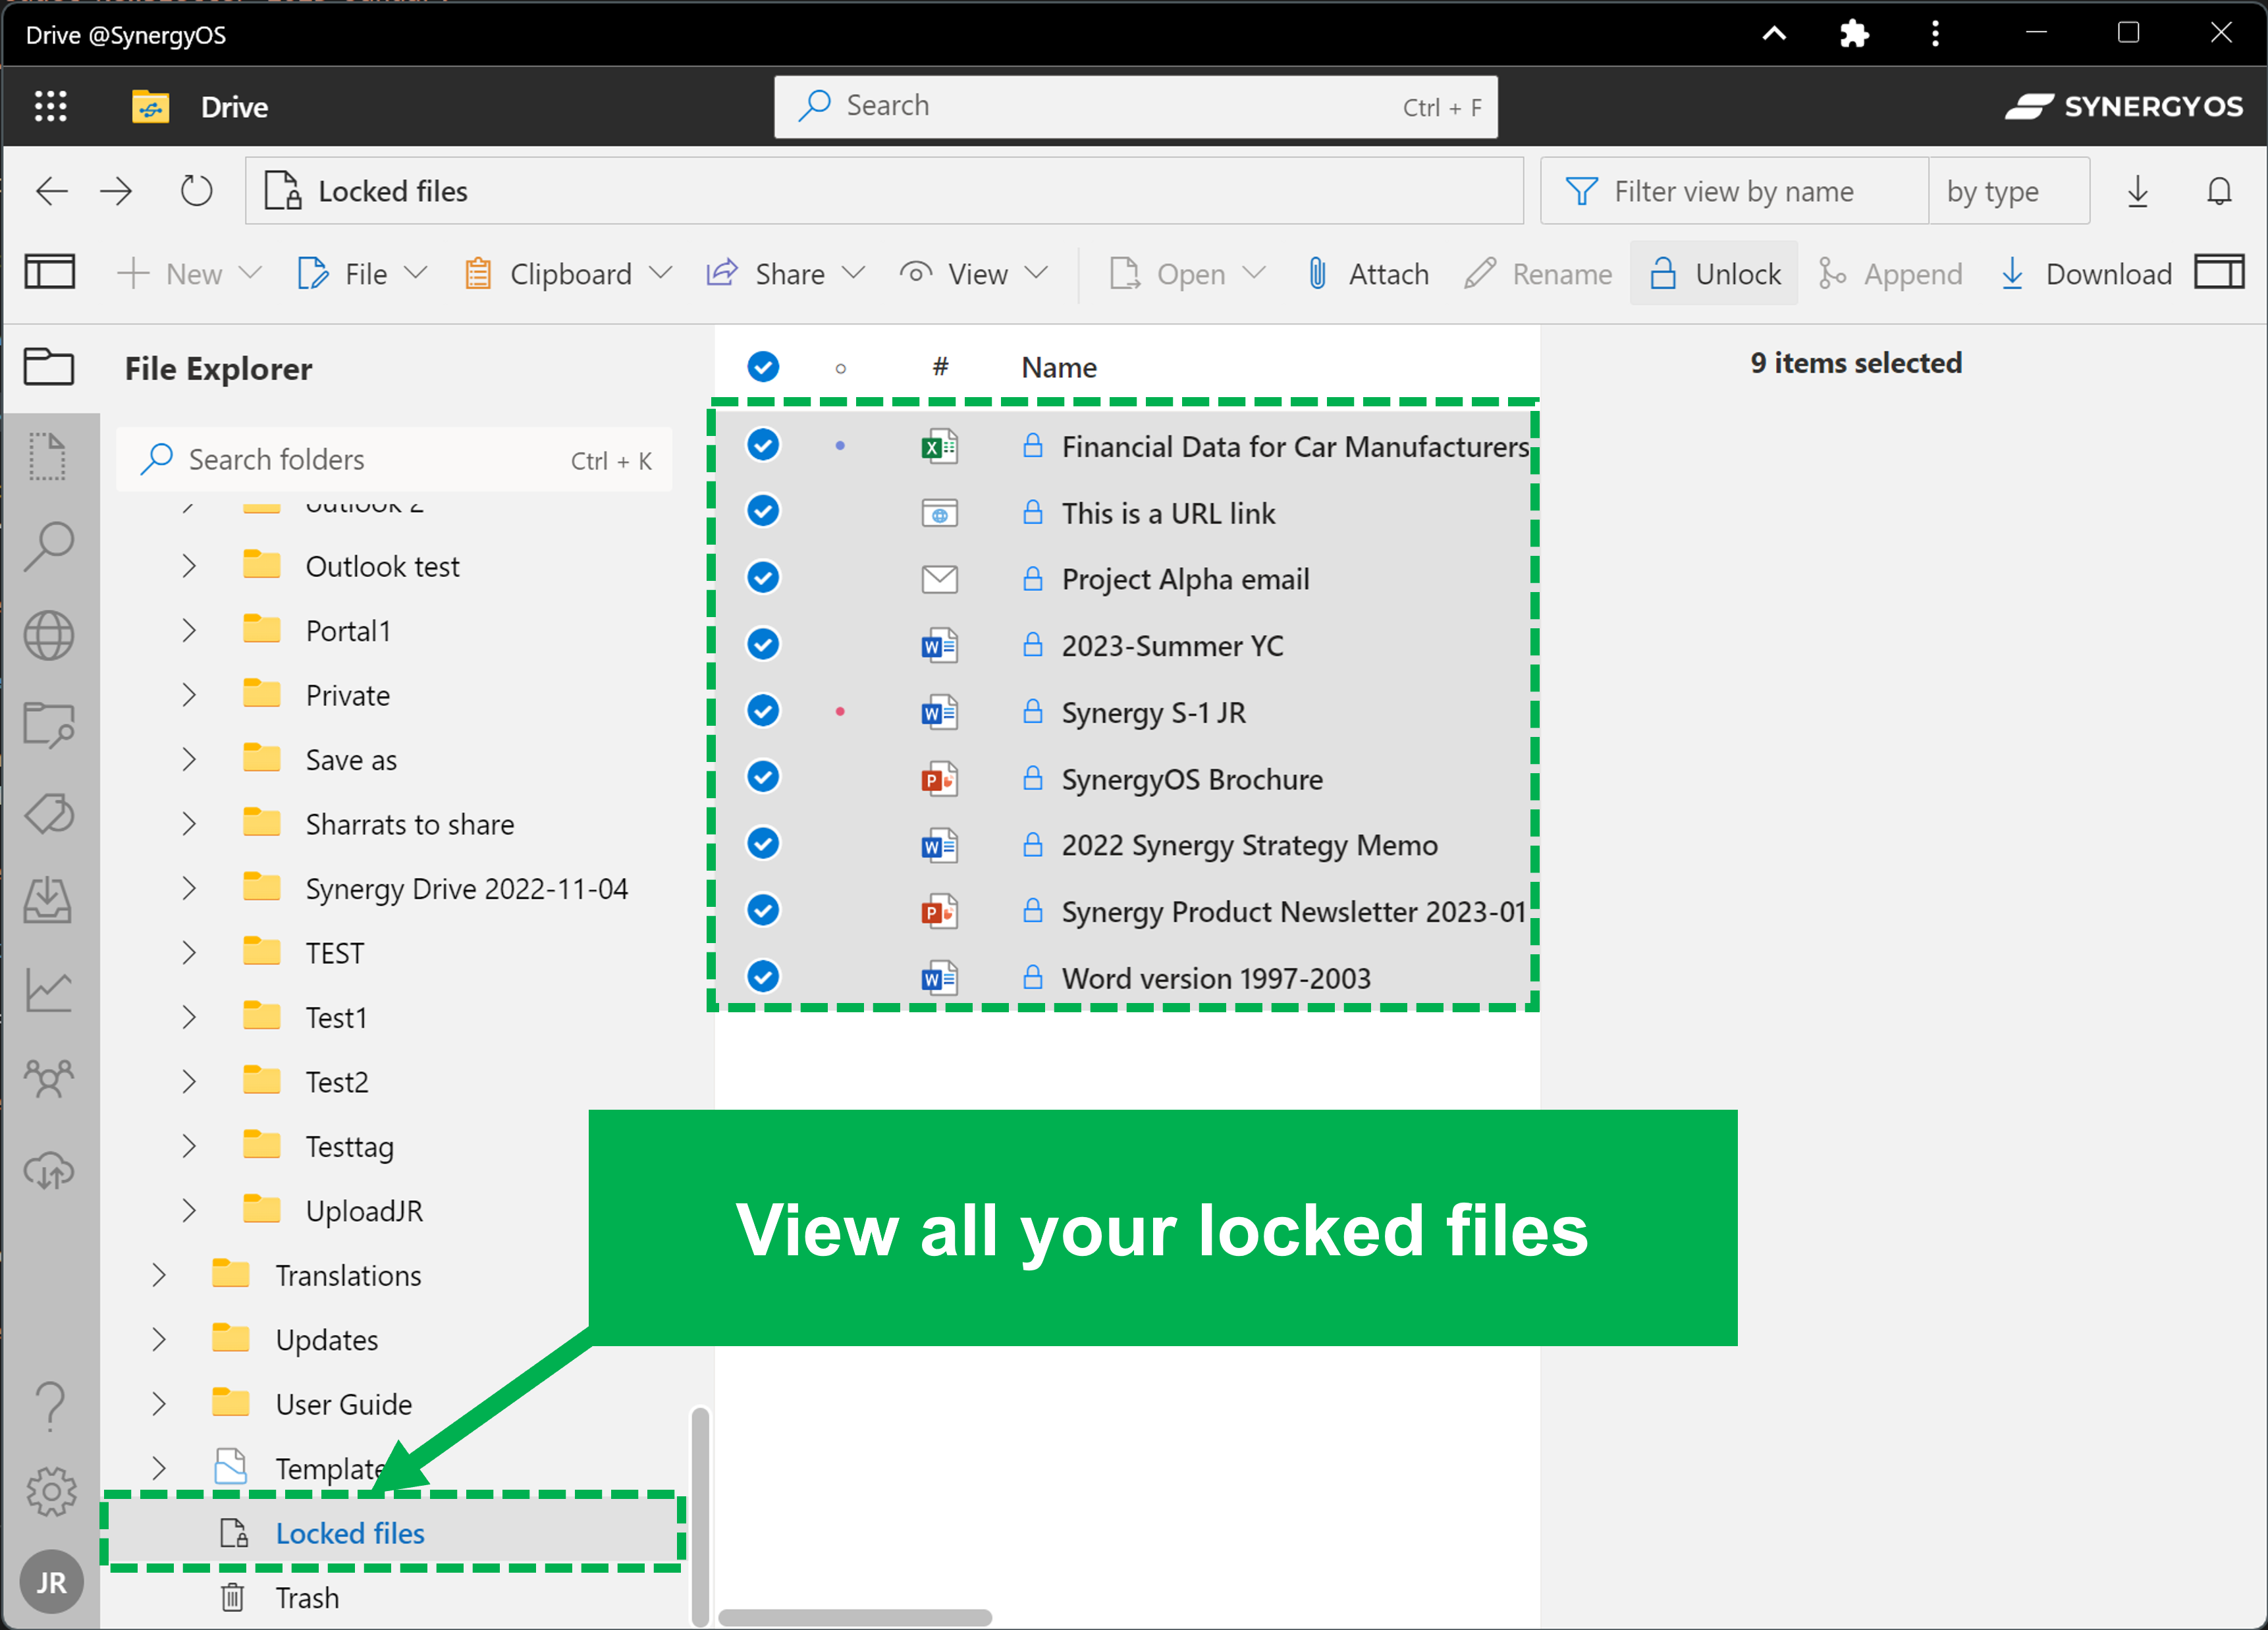
Task: Toggle the select-all checkbox in header
Action: tap(763, 367)
